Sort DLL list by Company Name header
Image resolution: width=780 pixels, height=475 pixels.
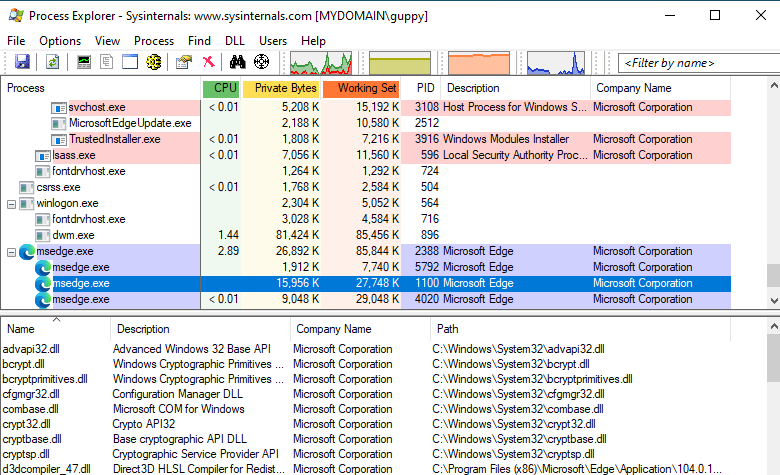[360, 329]
